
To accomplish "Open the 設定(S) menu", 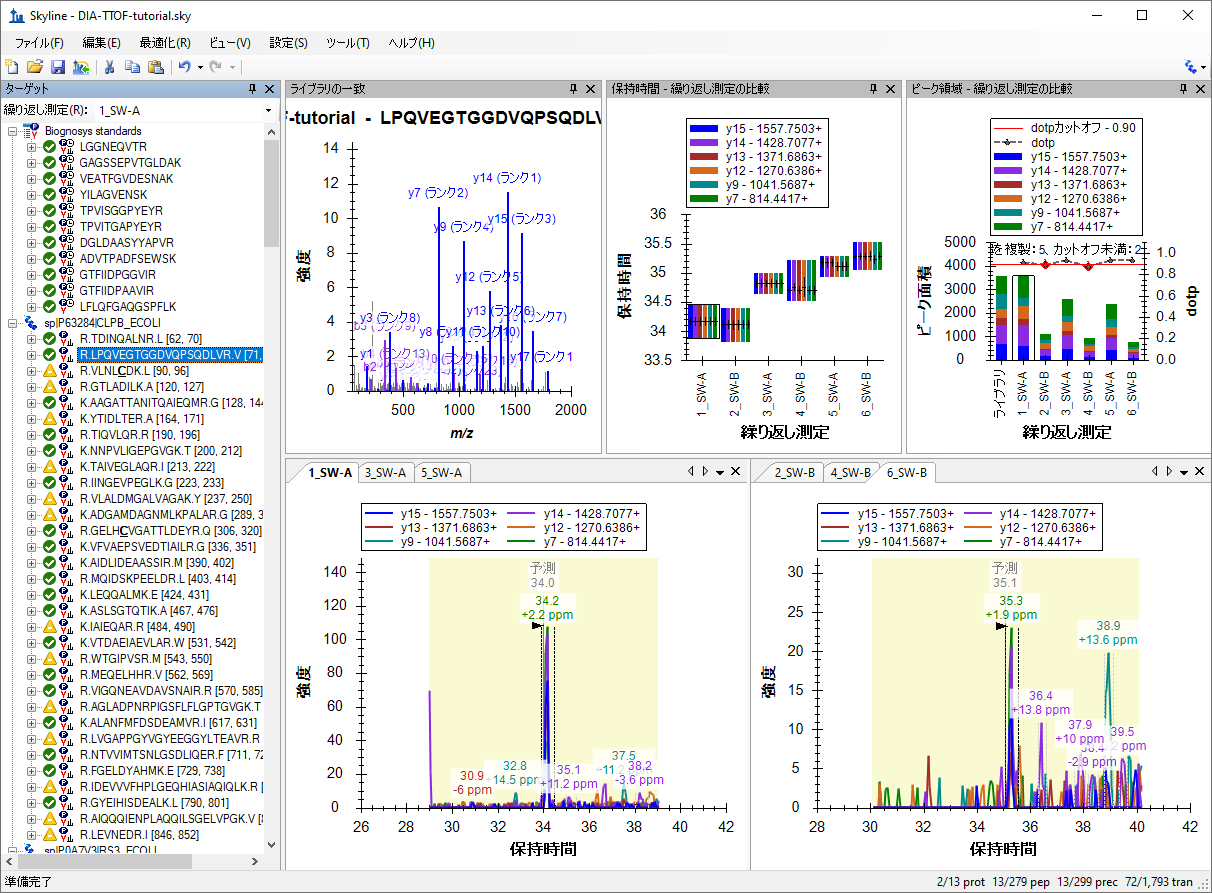I will (x=289, y=43).
